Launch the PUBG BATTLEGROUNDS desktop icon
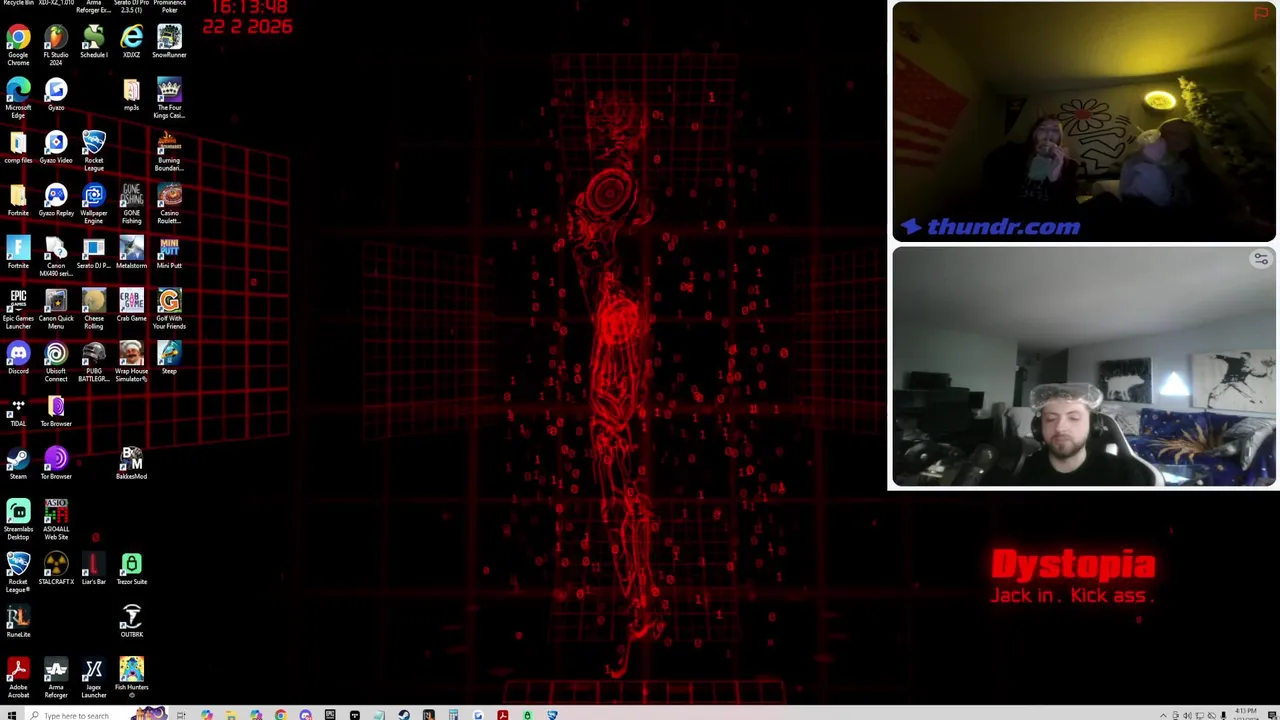 tap(94, 362)
